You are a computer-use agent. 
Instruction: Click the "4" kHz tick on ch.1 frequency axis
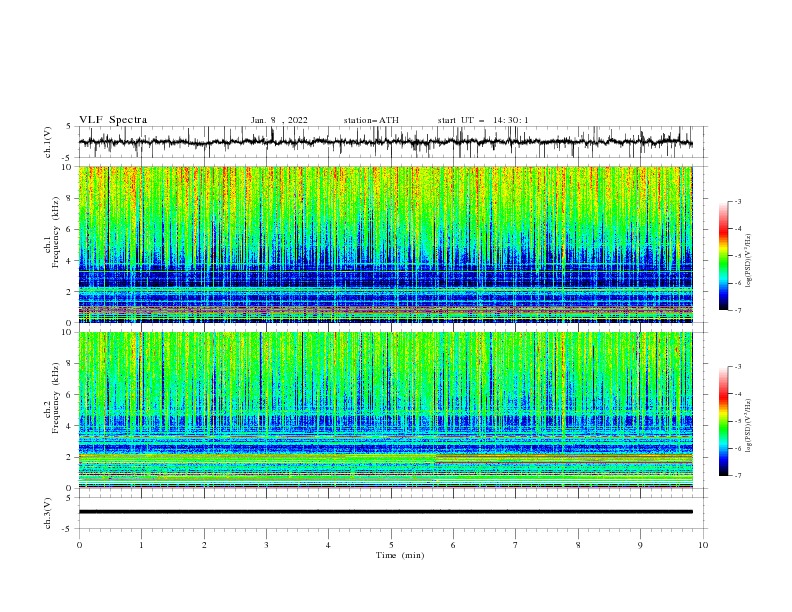pyautogui.click(x=70, y=261)
